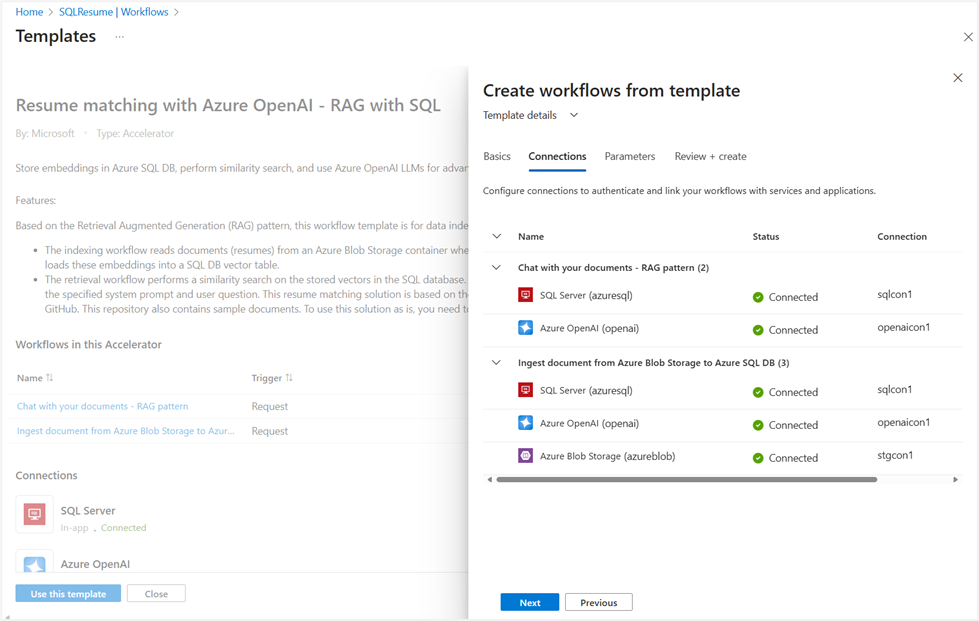The width and height of the screenshot is (979, 621).
Task: Select openaicon1 connection in Ingest document group
Action: [903, 422]
